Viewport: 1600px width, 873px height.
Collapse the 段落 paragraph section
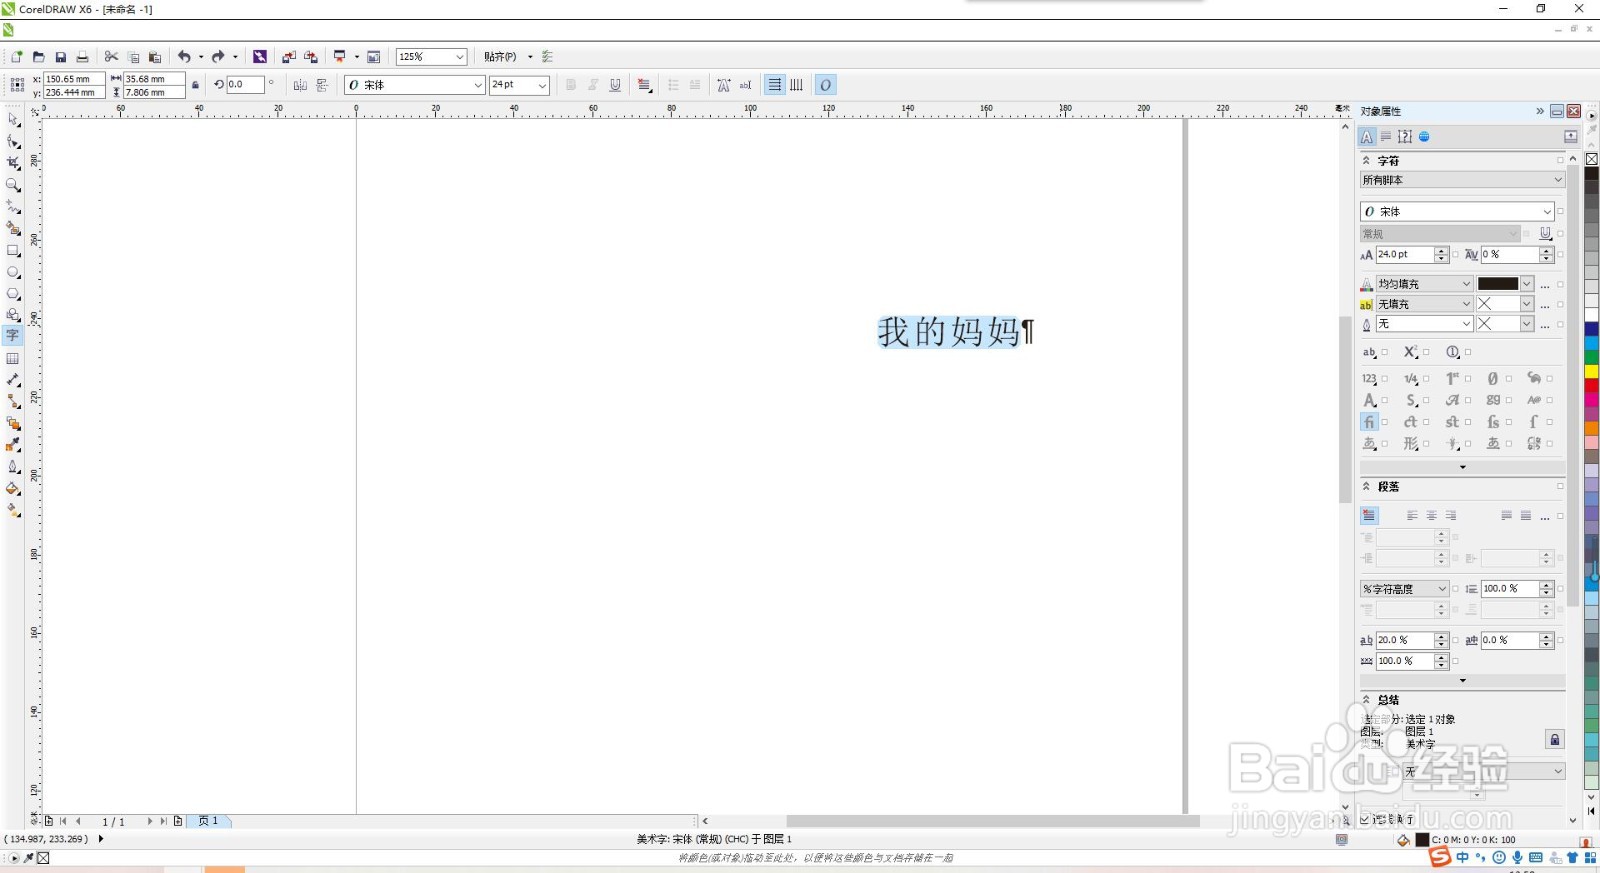[x=1367, y=486]
